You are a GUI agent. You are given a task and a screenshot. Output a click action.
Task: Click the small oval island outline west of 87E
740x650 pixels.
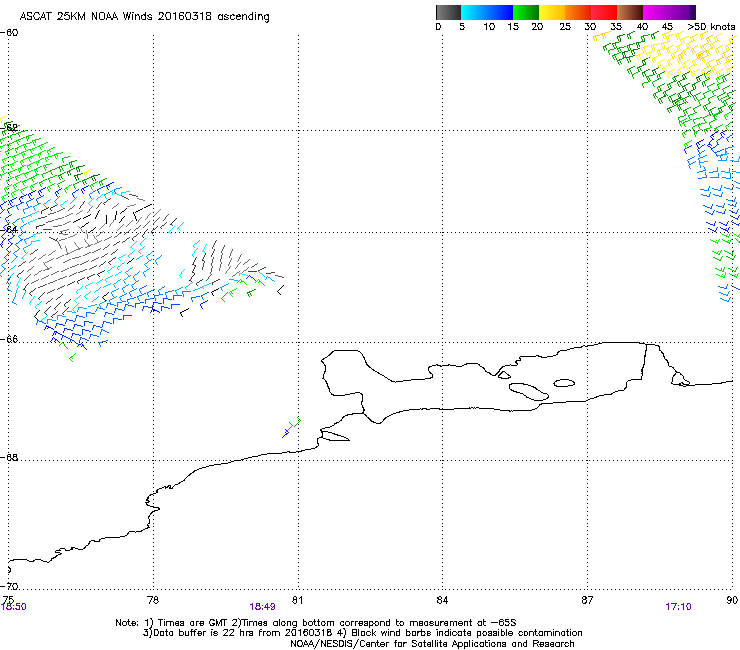pos(564,383)
